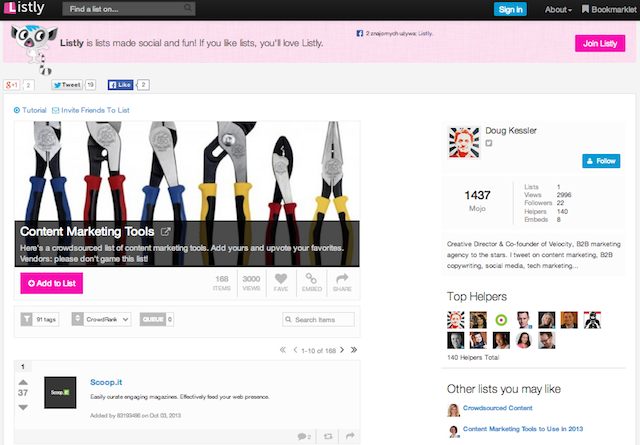
Task: Click the Add to List button
Action: click(52, 283)
